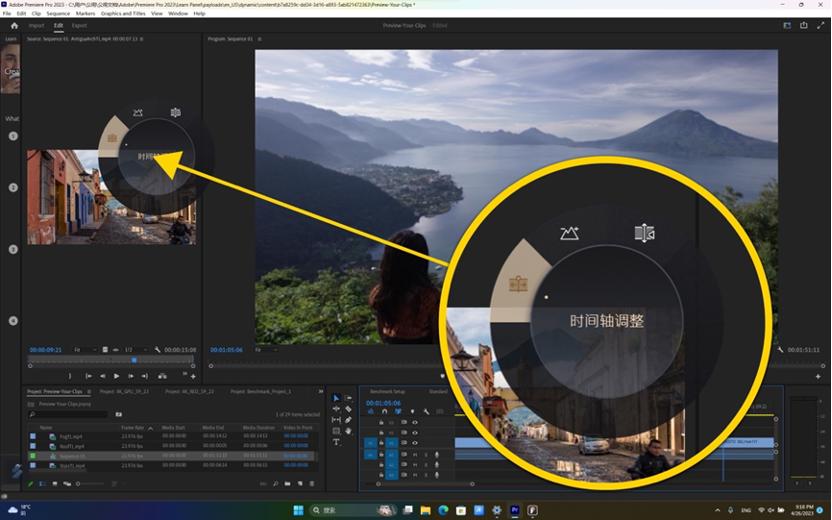Click Insert button in Source monitor
Image resolution: width=832 pixels, height=520 pixels.
162,376
